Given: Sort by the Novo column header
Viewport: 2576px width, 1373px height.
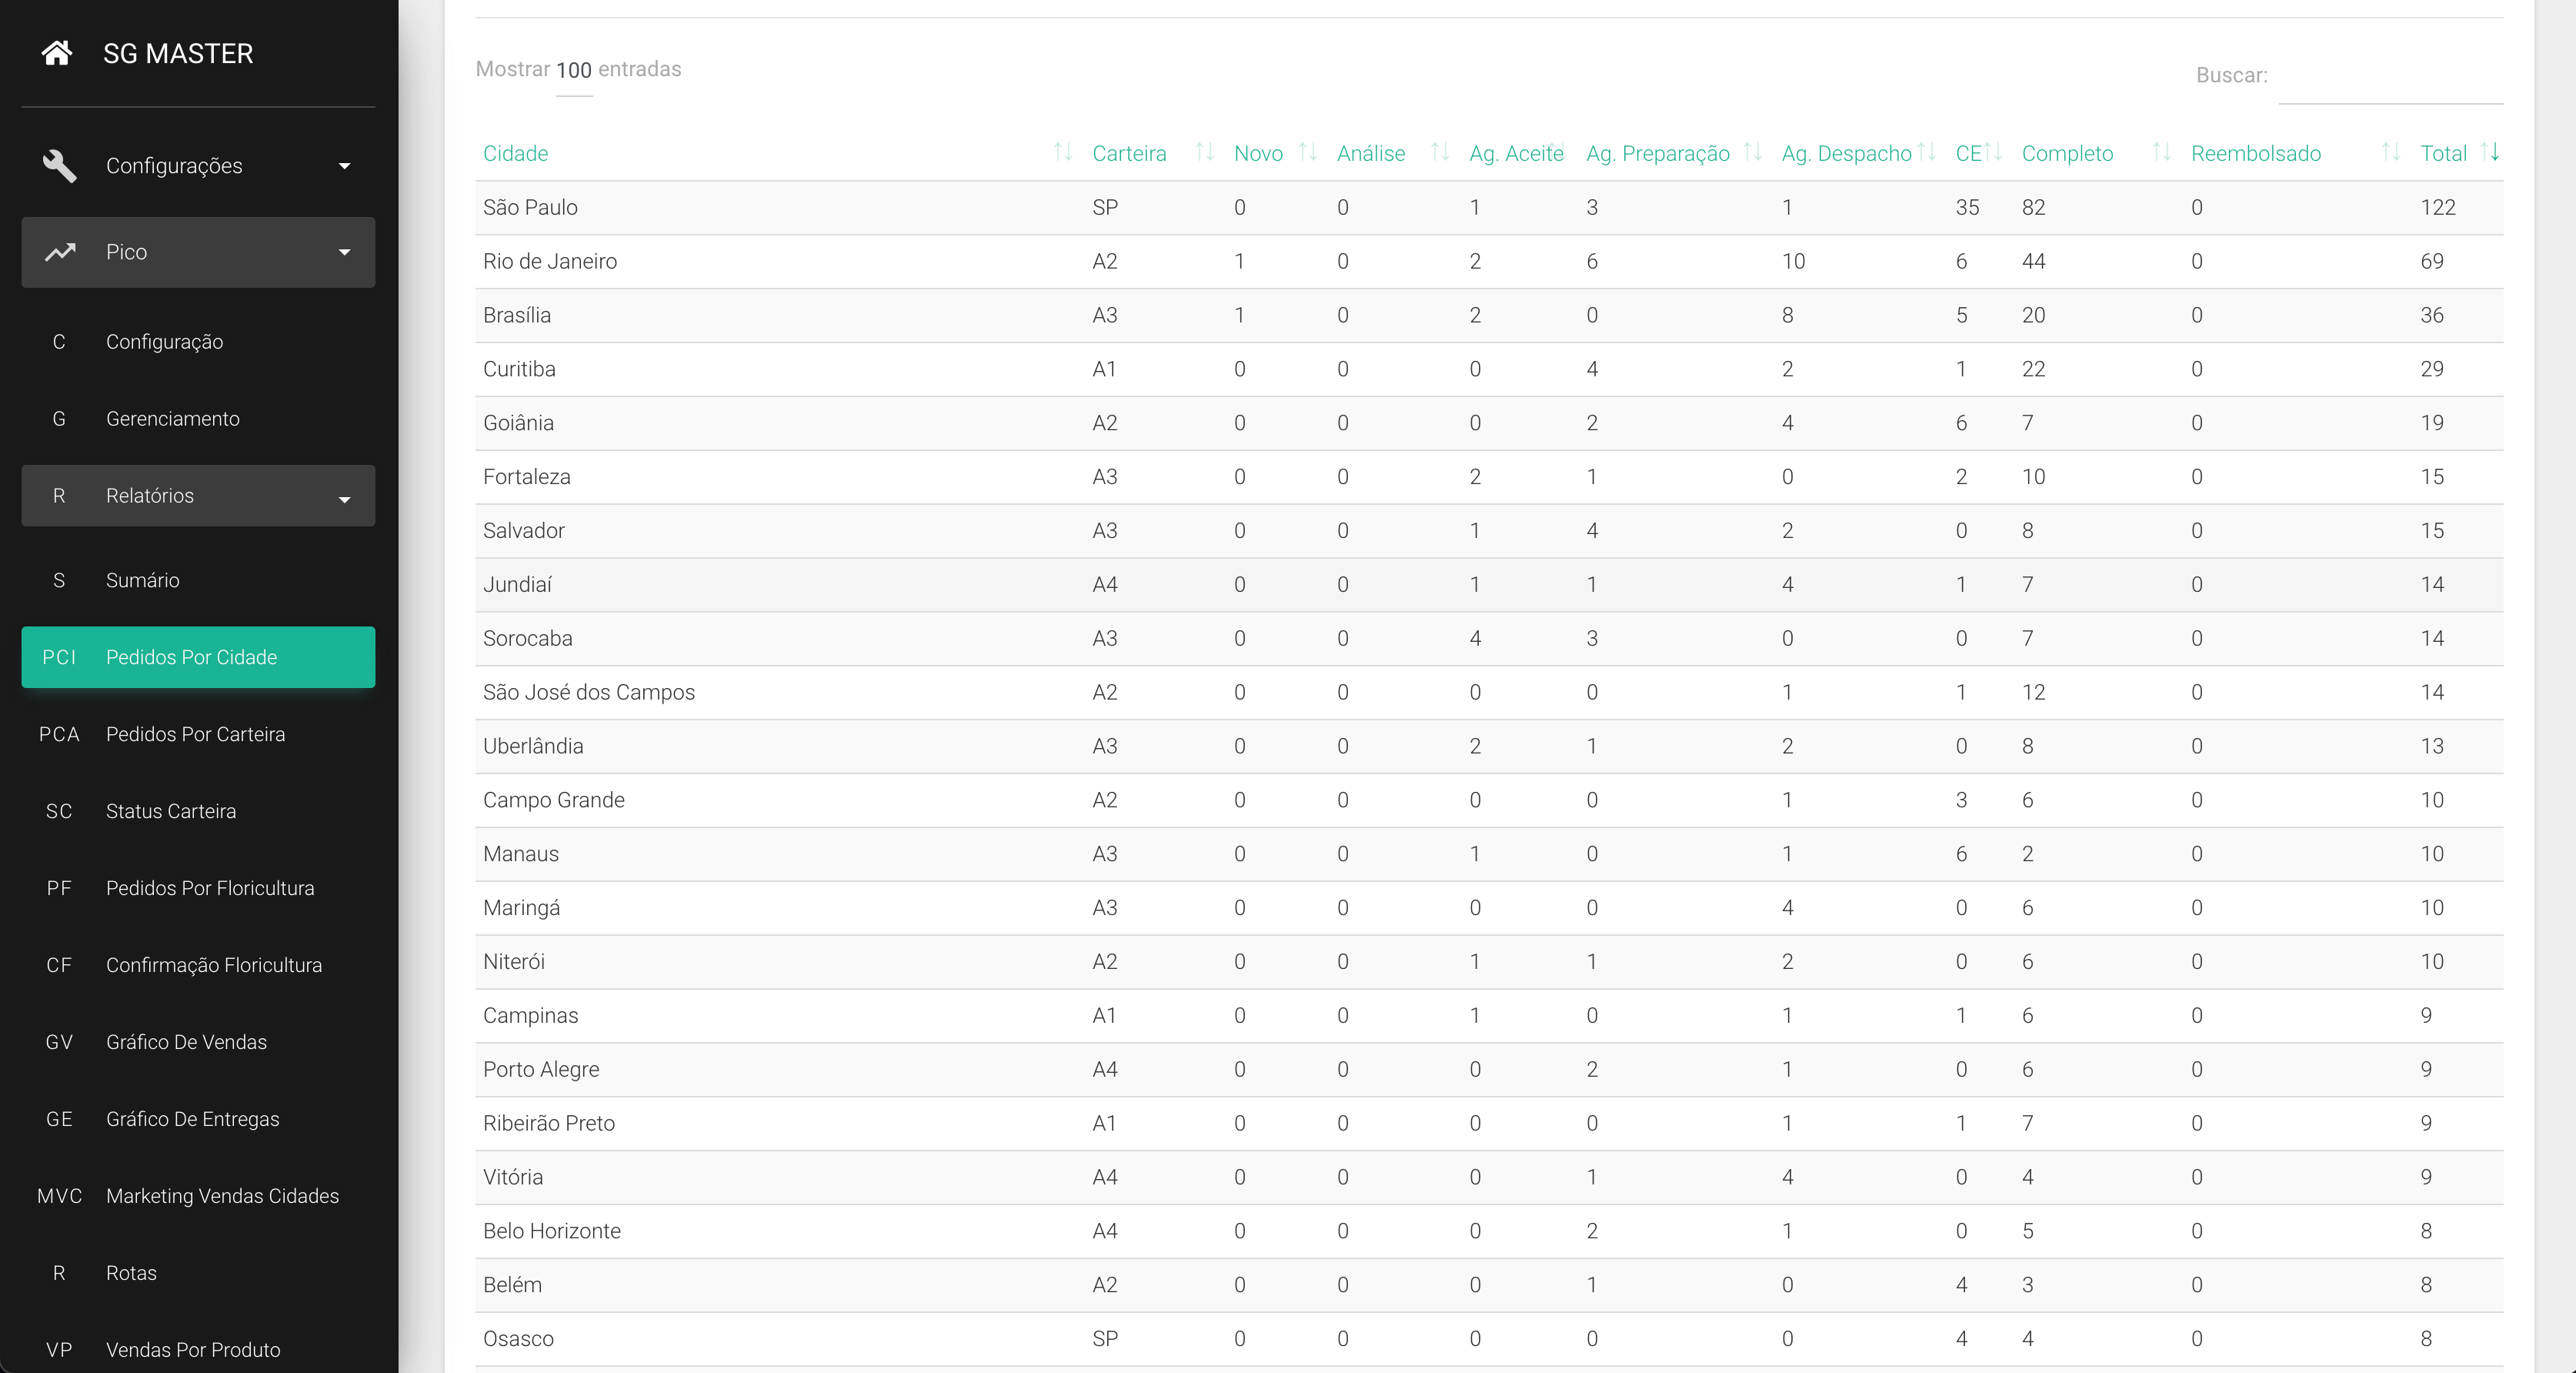Looking at the screenshot, I should coord(1258,153).
